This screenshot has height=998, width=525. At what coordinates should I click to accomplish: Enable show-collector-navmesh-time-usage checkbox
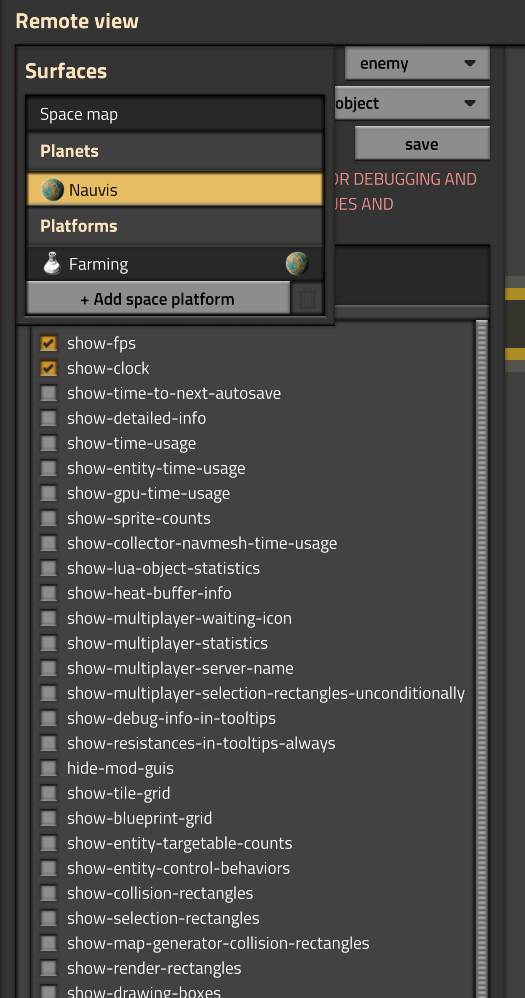point(48,543)
